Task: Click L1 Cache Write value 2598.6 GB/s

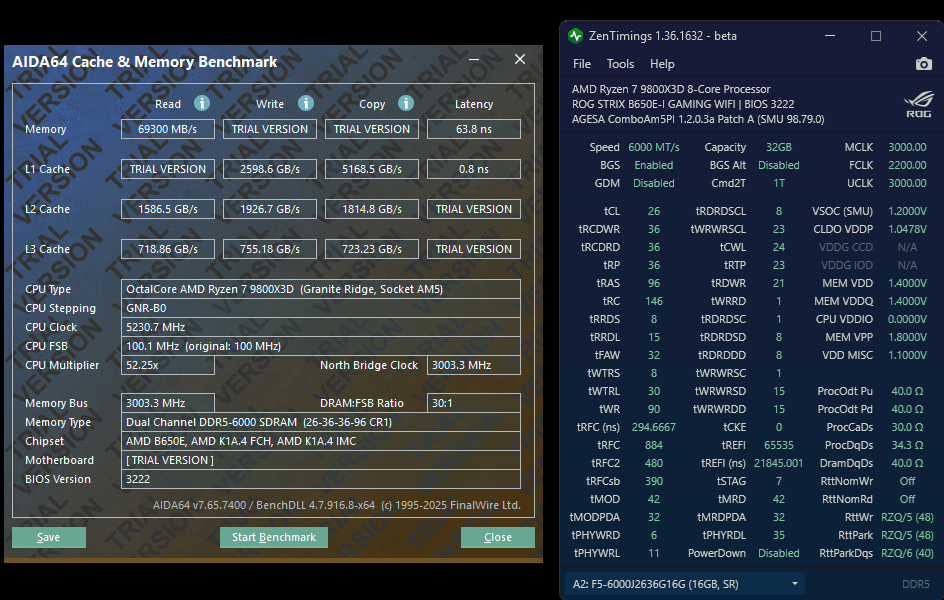Action: 270,169
